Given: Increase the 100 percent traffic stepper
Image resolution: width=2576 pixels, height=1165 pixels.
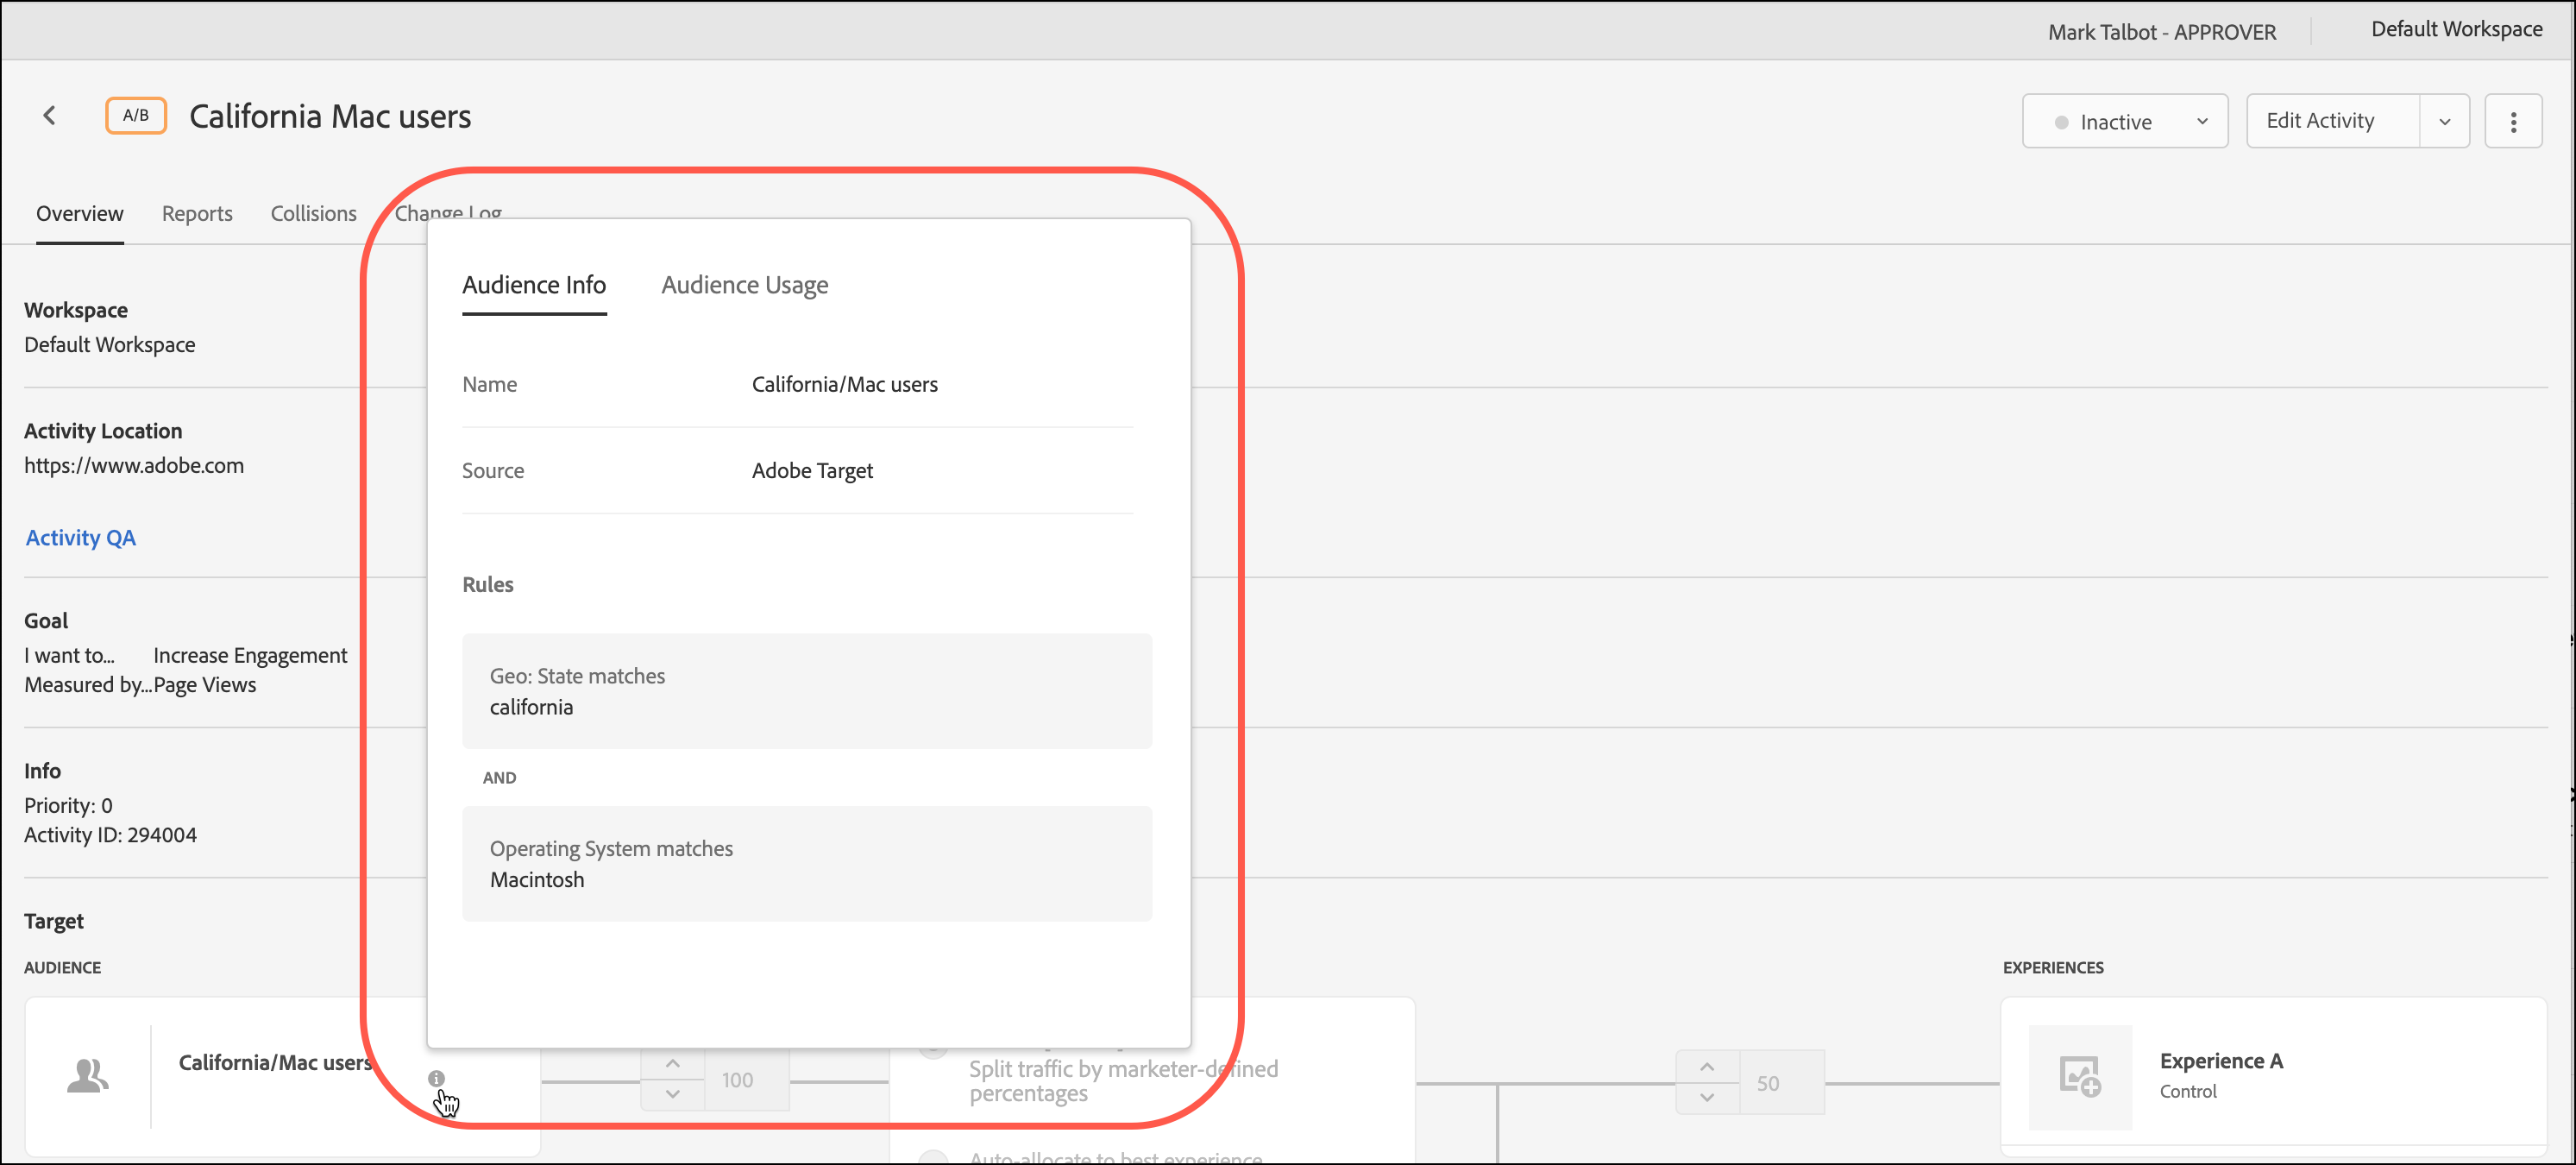Looking at the screenshot, I should tap(673, 1064).
